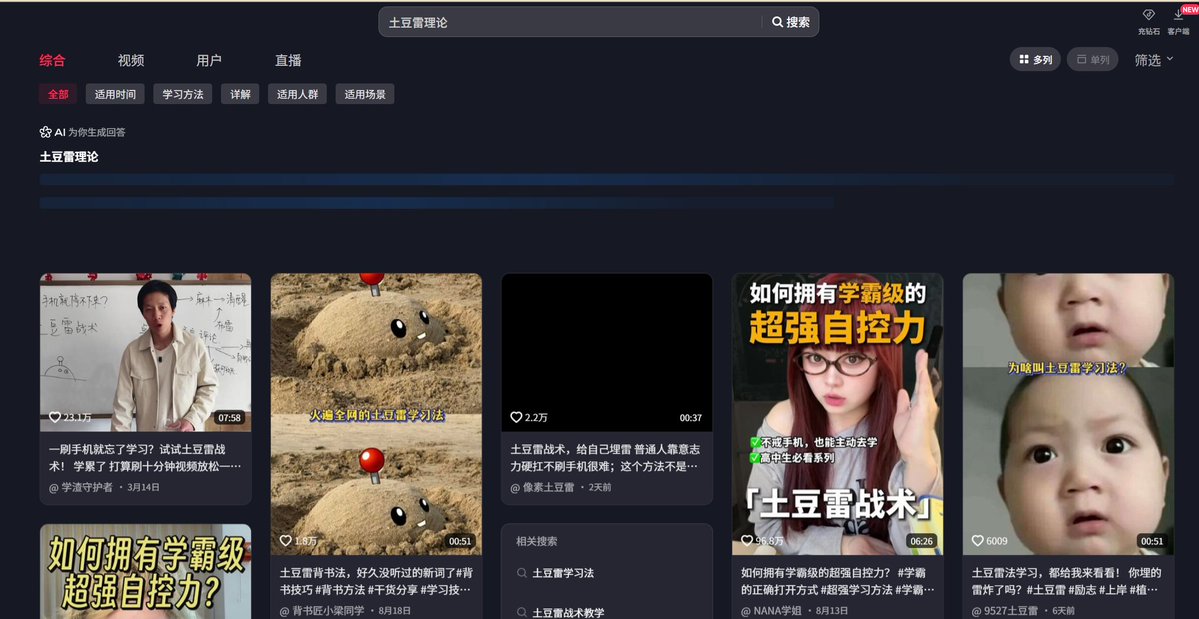Image resolution: width=1199 pixels, height=619 pixels.
Task: Open the 充钻石 diamond recharge icon
Action: tap(1149, 15)
